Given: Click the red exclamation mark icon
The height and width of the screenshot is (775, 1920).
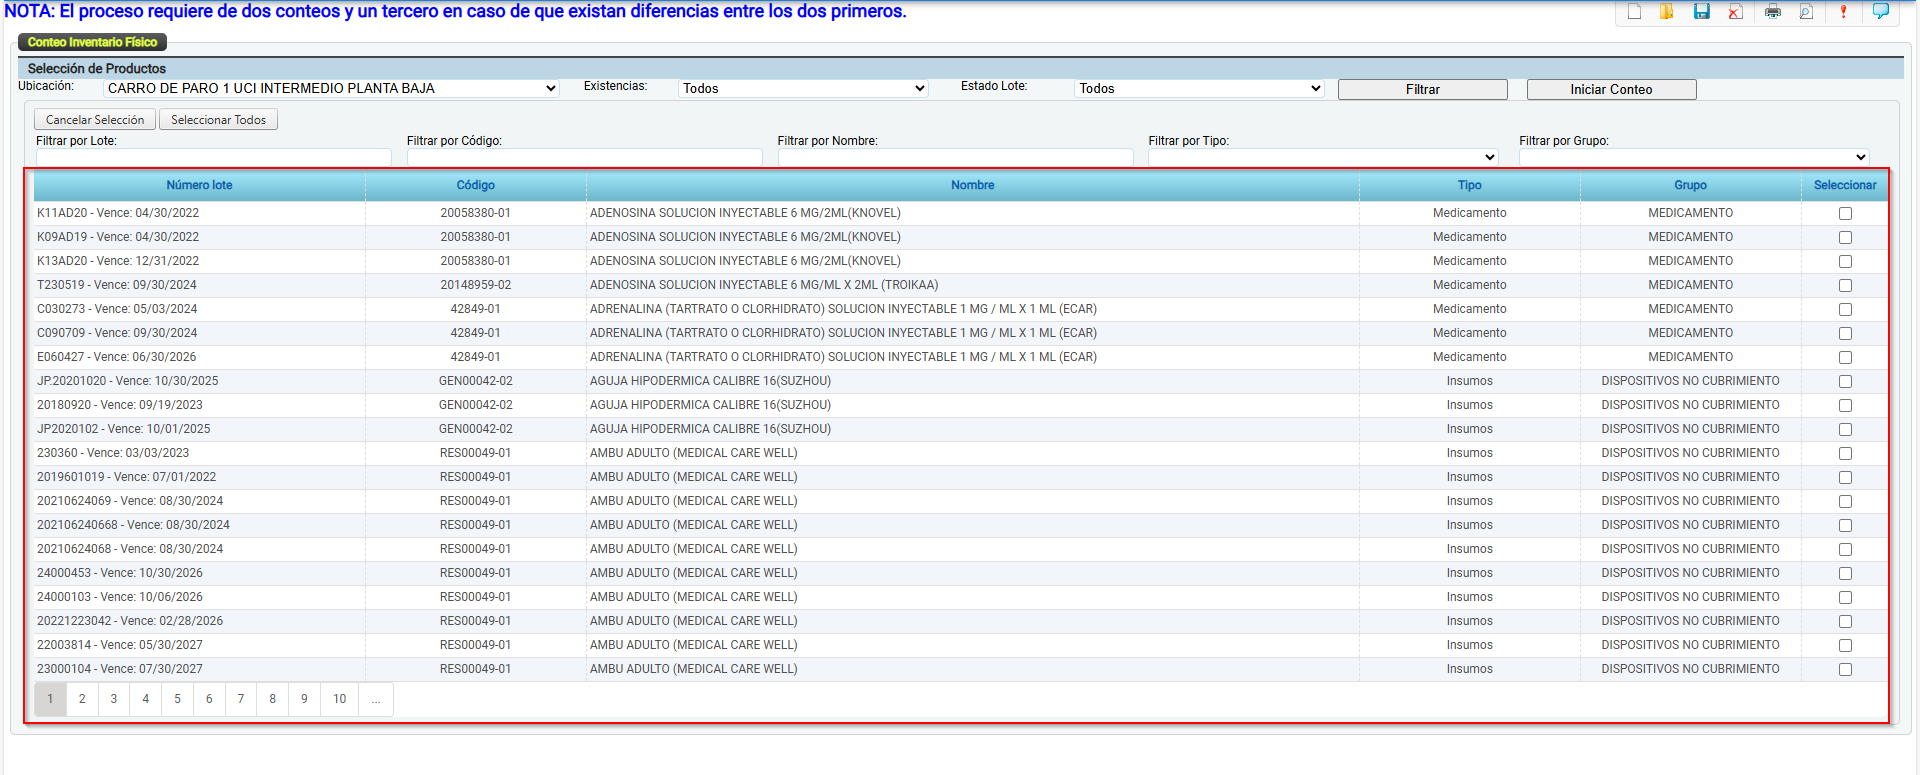Looking at the screenshot, I should click(1843, 12).
